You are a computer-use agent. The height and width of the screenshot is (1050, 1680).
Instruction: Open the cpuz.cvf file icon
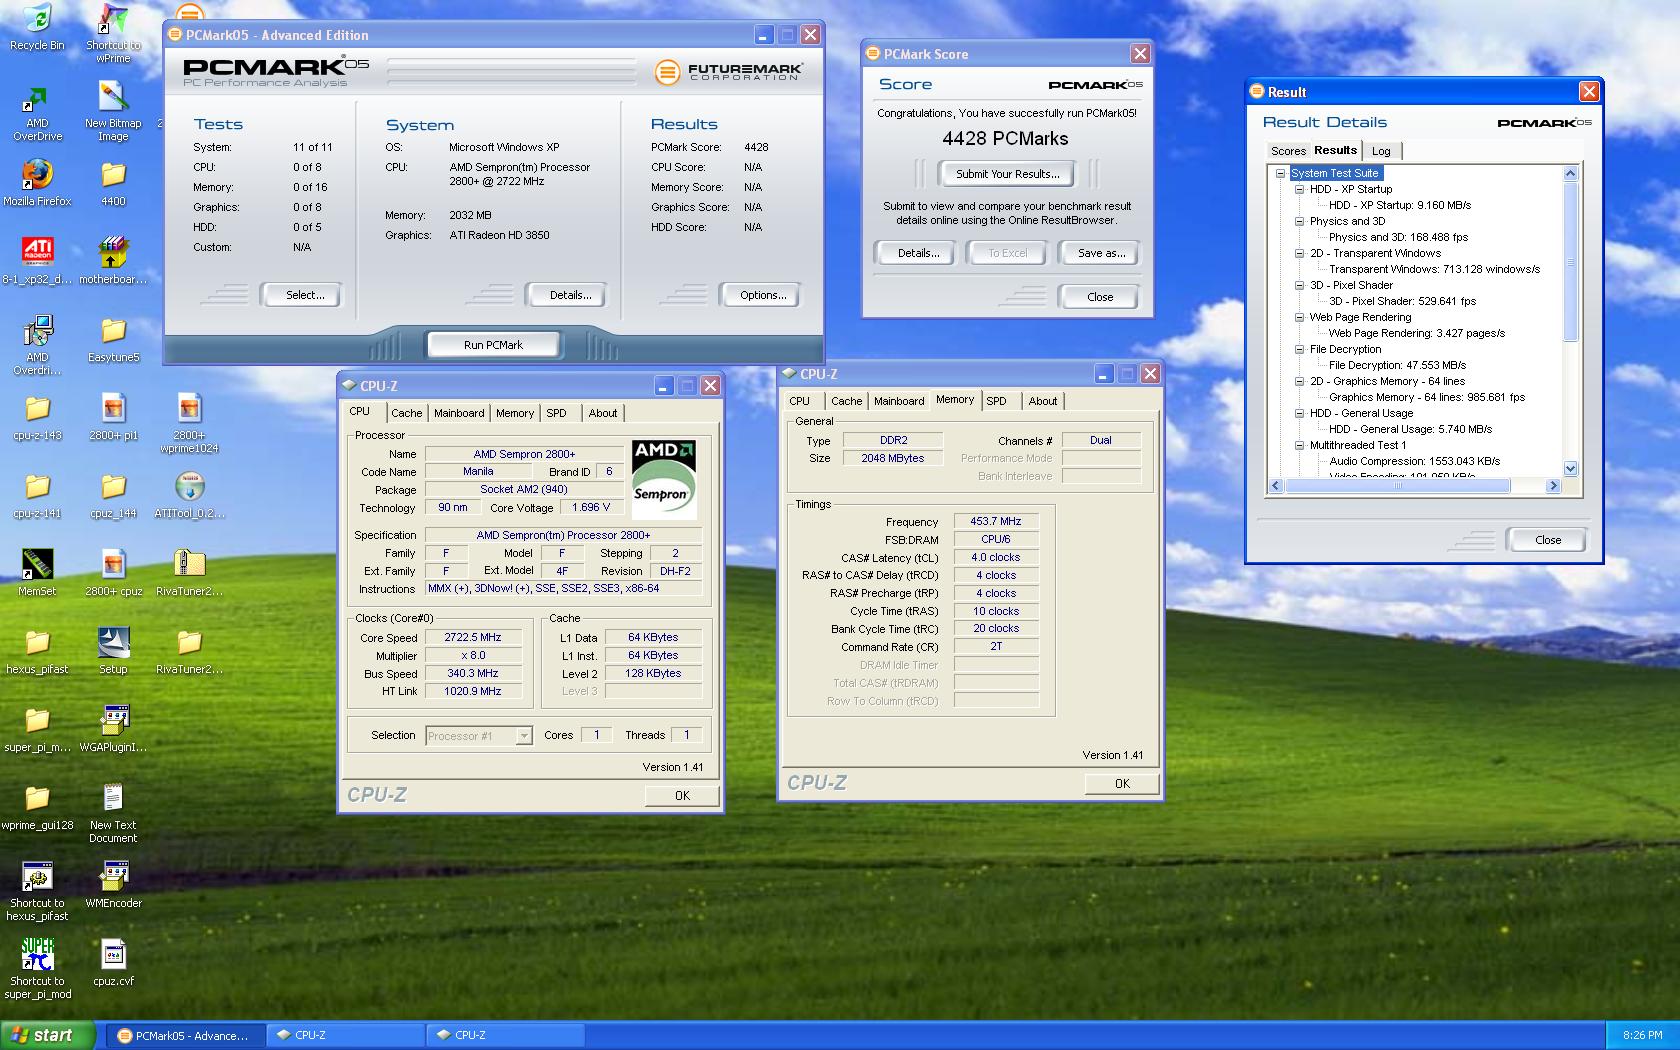(113, 963)
